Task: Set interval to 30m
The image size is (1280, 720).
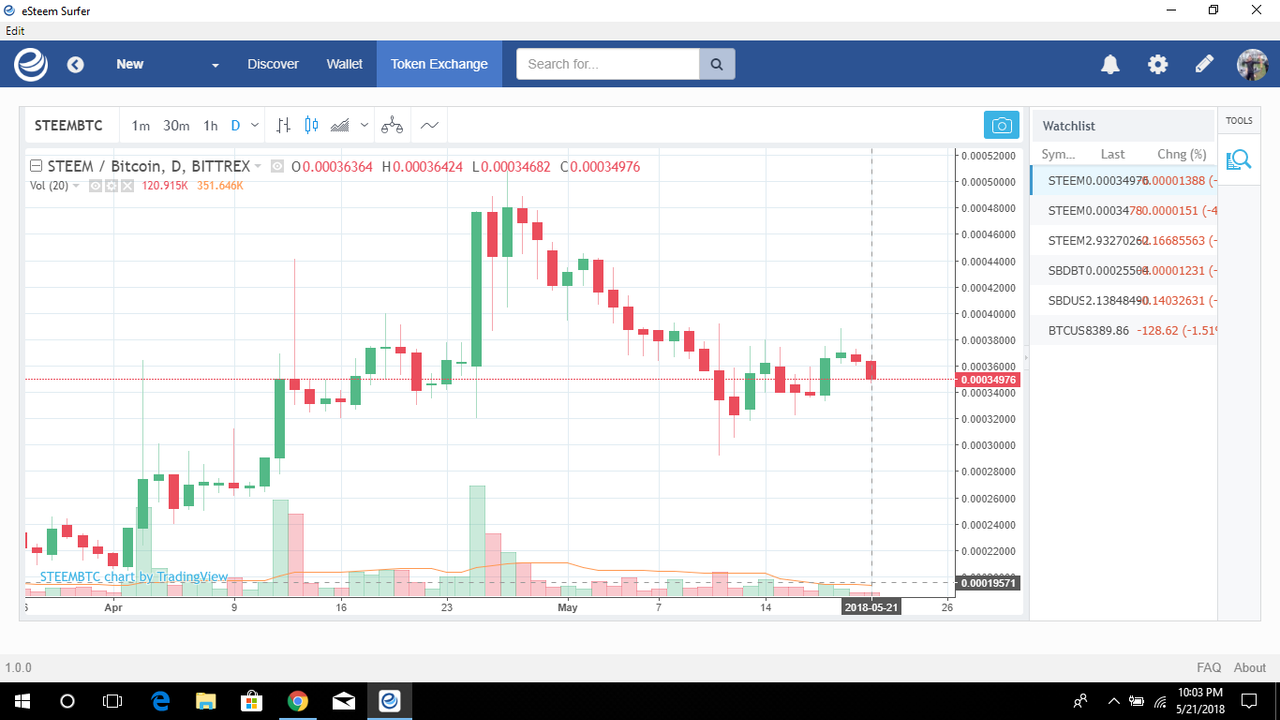Action: 176,126
